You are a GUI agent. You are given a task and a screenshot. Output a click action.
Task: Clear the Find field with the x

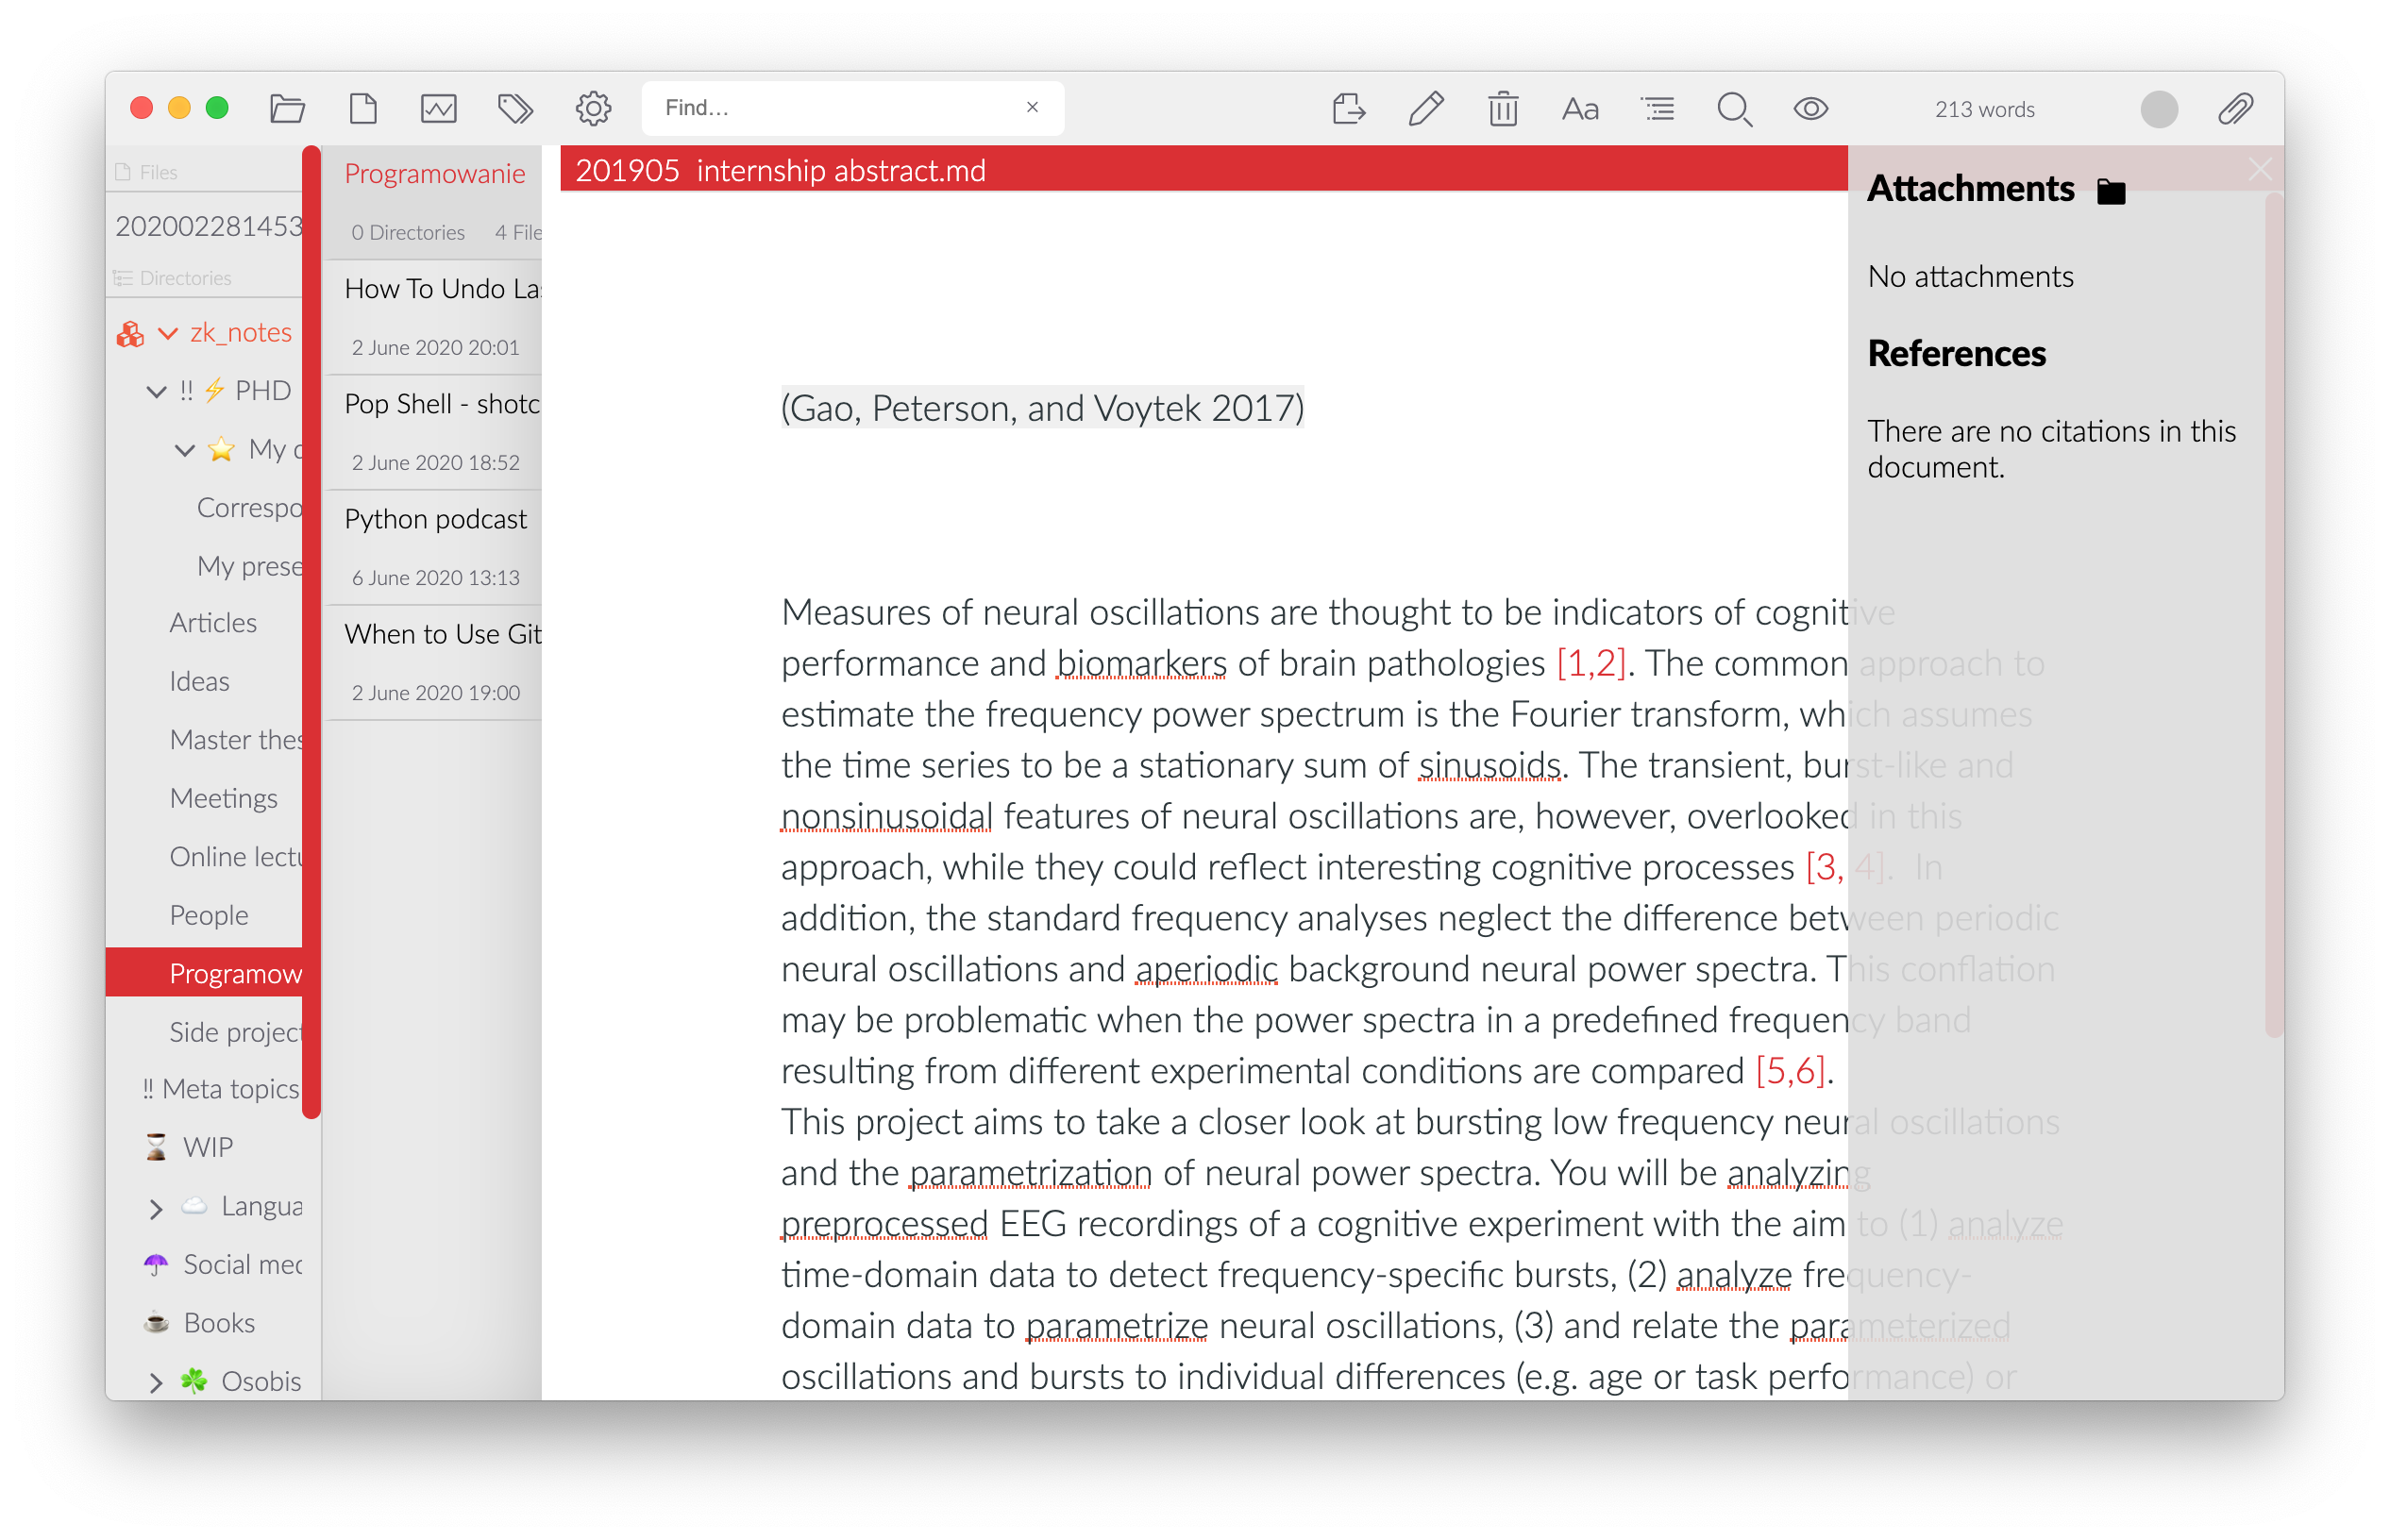[x=1033, y=107]
